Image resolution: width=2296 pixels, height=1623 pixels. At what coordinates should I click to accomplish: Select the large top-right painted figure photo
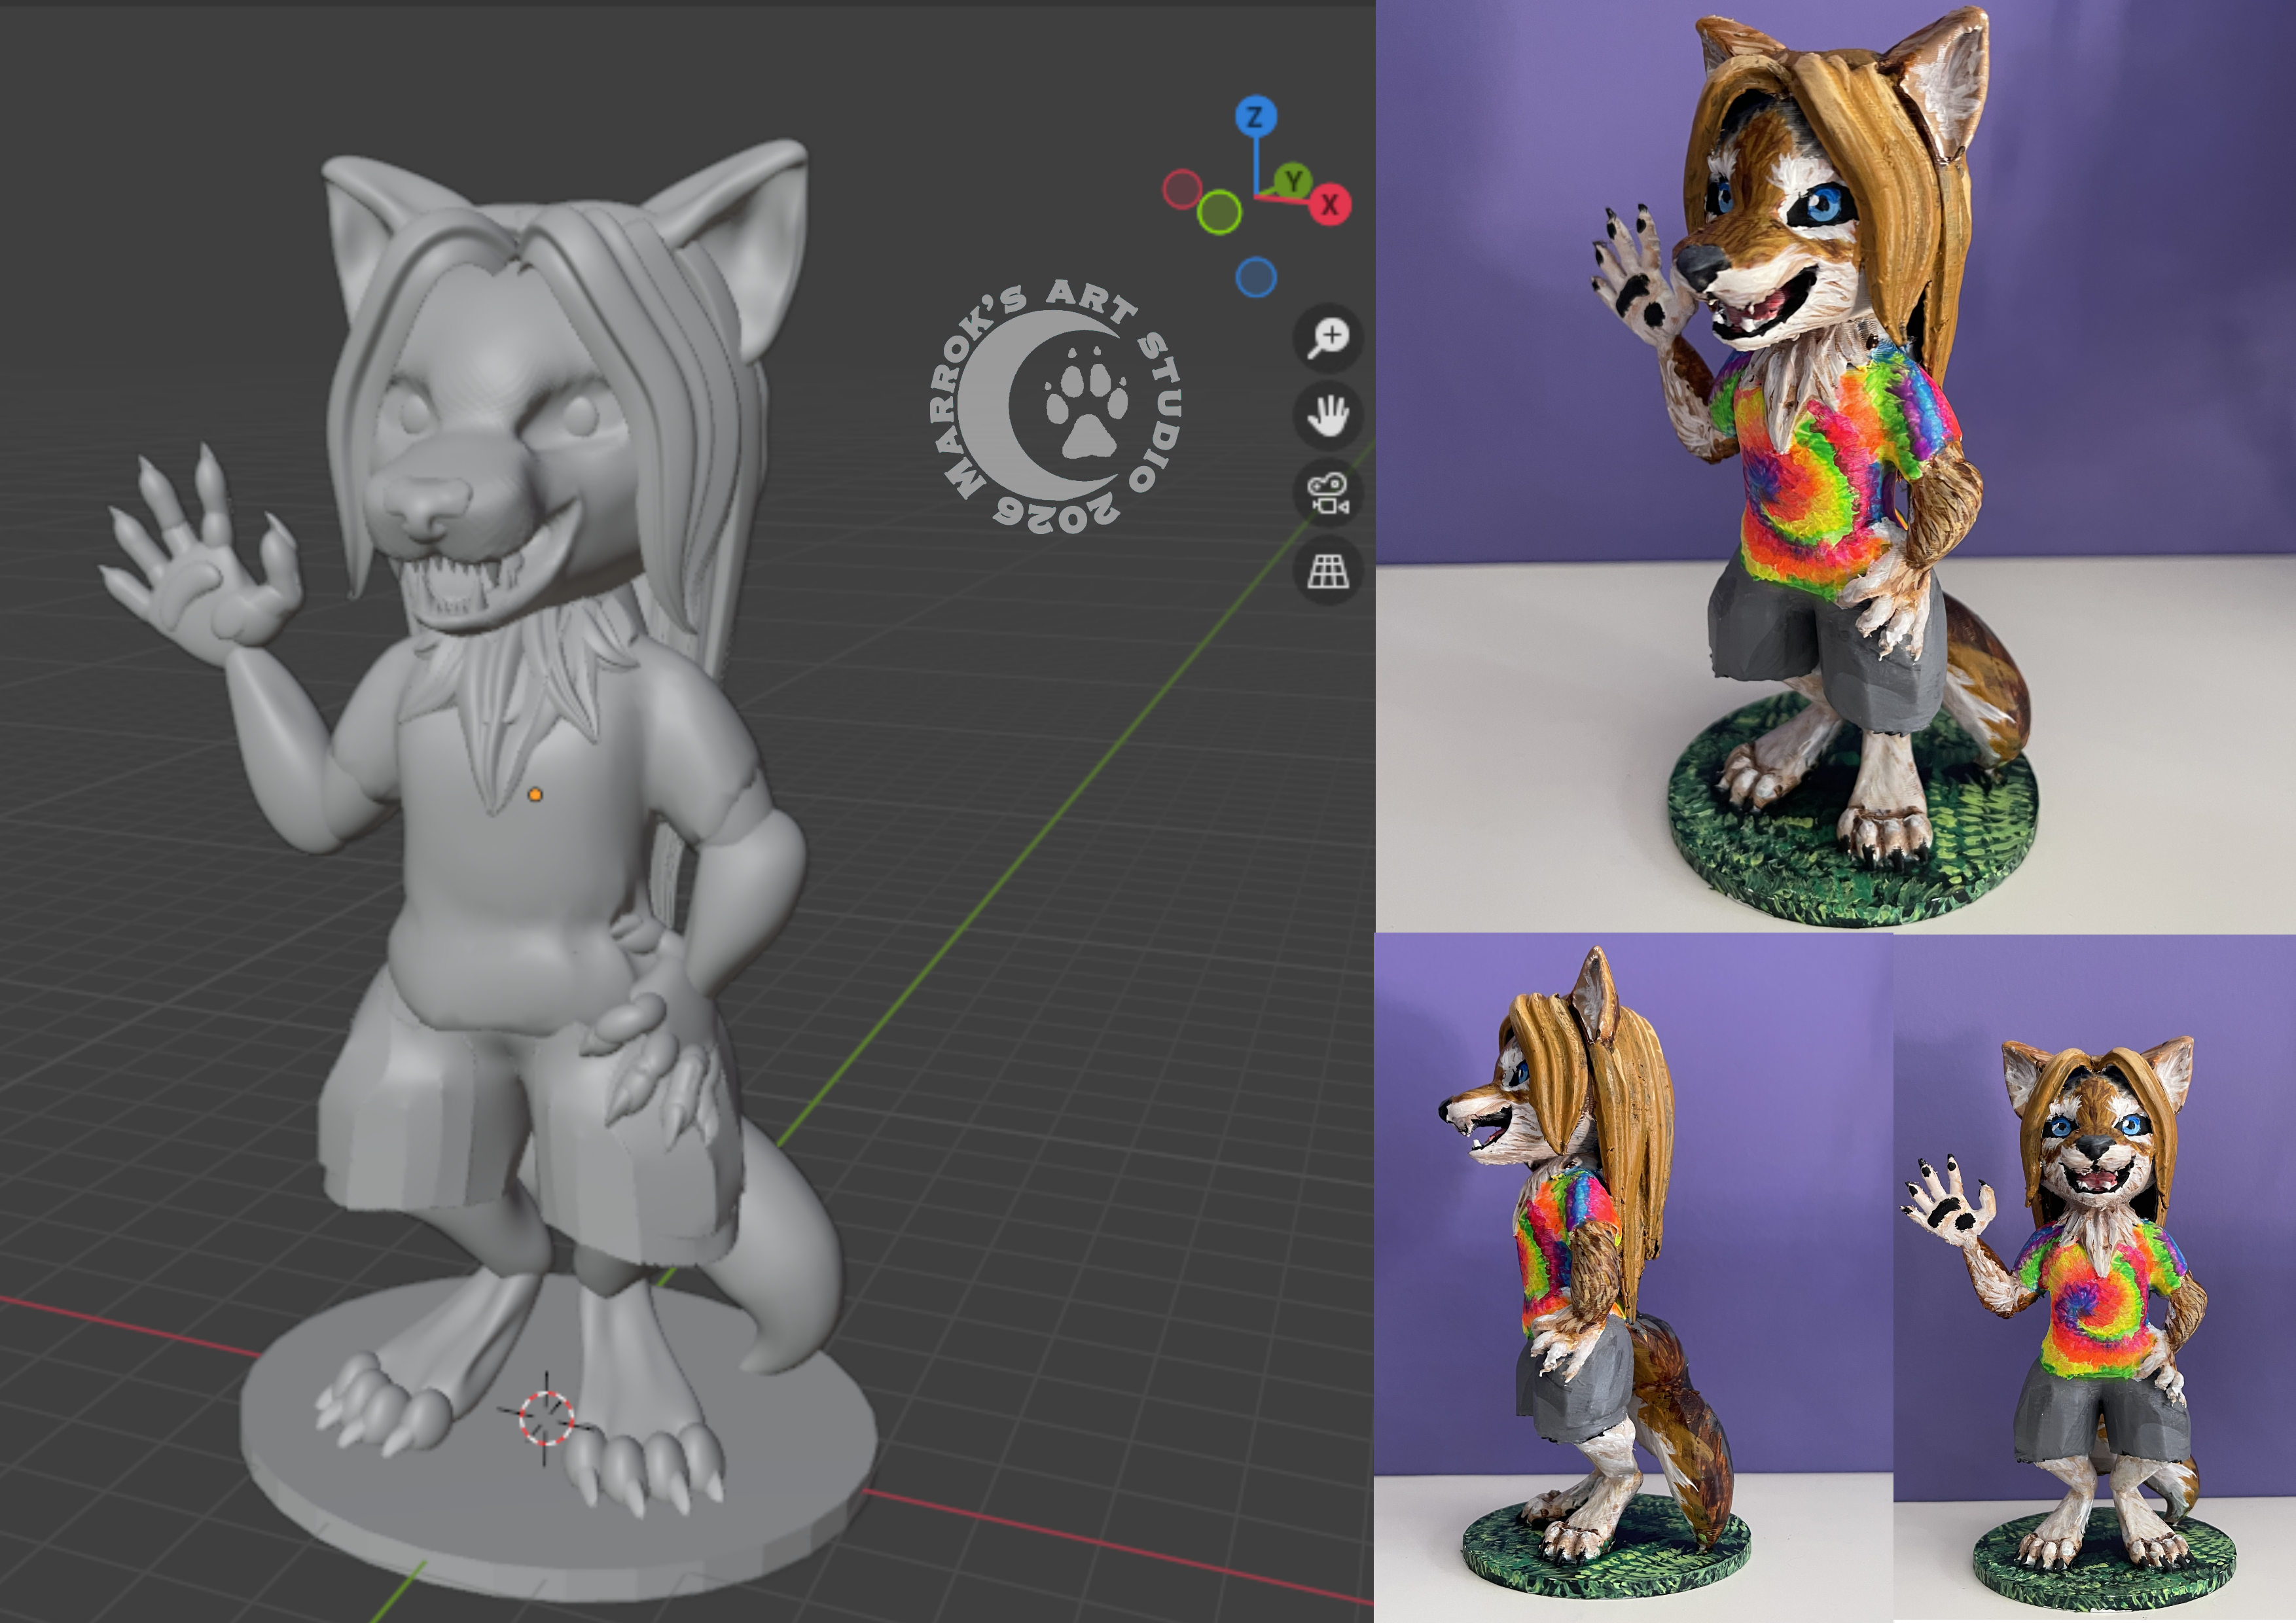(1835, 465)
